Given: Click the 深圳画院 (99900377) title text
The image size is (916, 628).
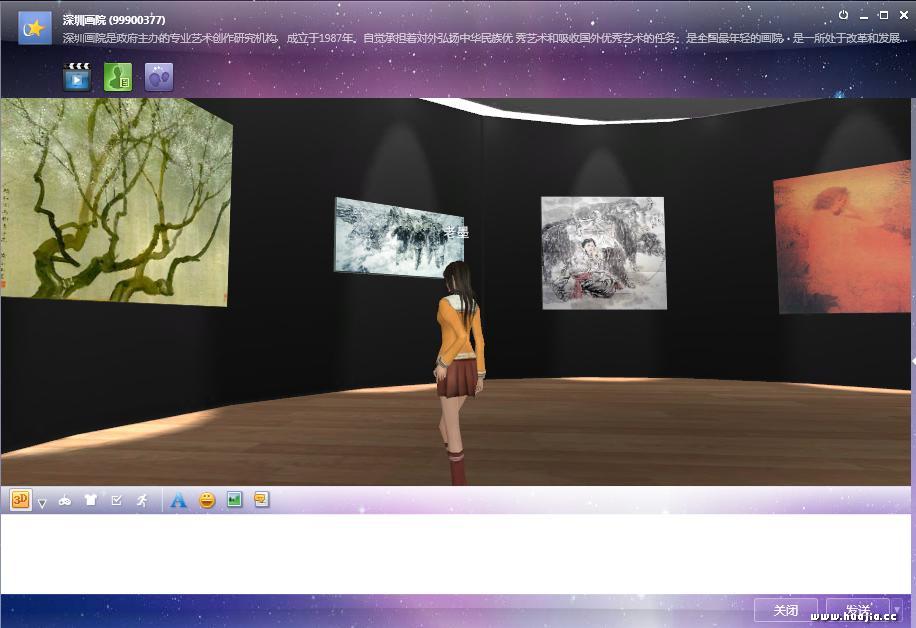Looking at the screenshot, I should (x=114, y=20).
